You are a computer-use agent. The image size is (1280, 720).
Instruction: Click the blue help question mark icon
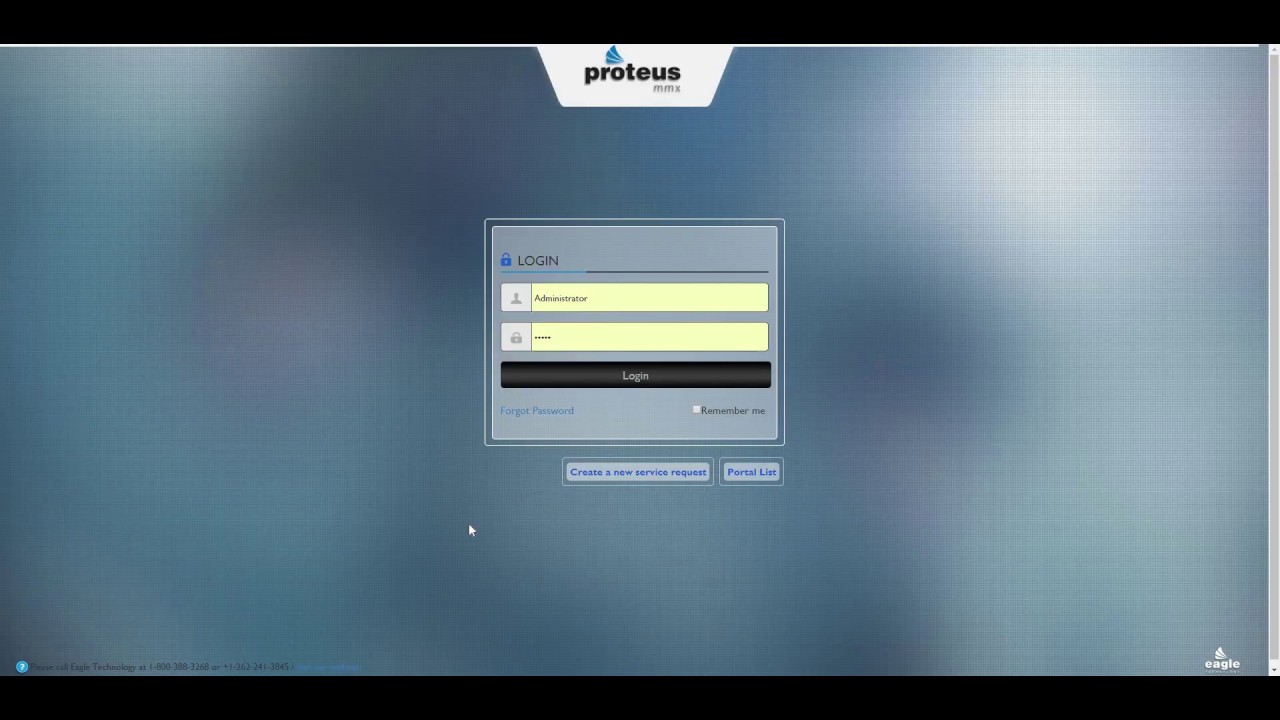point(22,667)
